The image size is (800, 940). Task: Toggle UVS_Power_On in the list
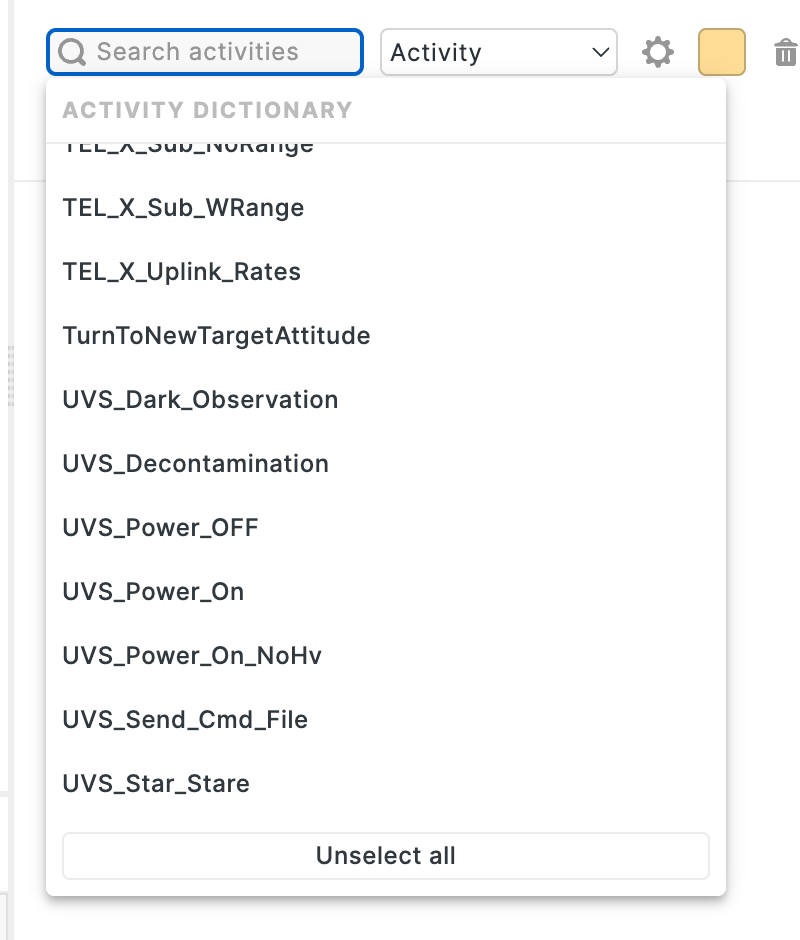click(x=152, y=591)
